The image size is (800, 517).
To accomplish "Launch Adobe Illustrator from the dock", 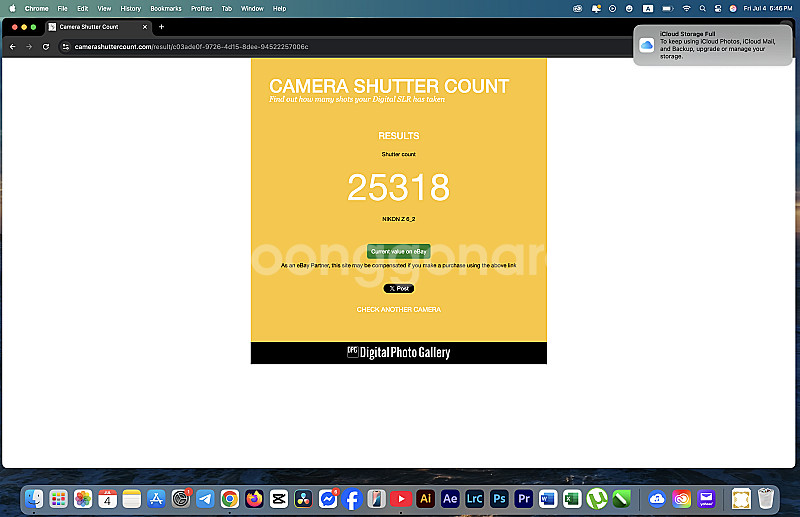I will pyautogui.click(x=426, y=499).
